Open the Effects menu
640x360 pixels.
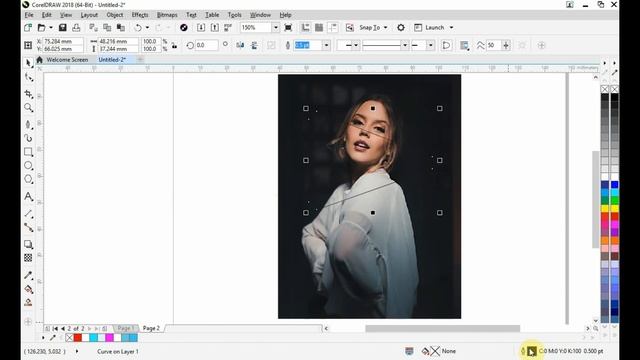(x=140, y=15)
